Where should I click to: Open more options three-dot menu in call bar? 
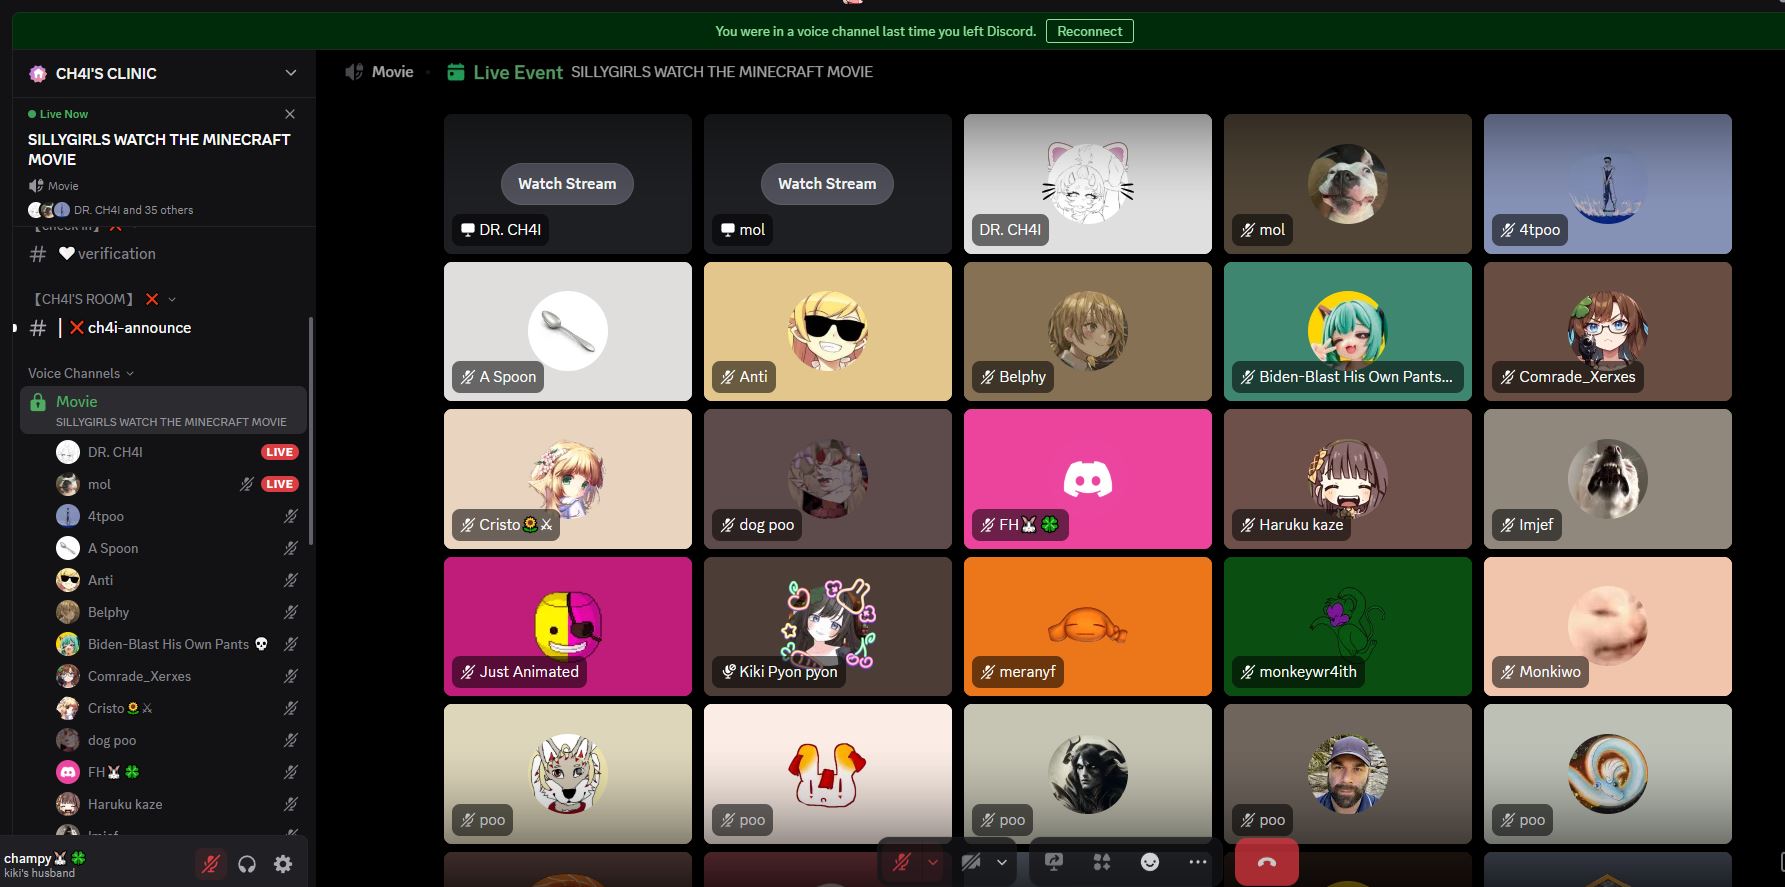point(1198,862)
